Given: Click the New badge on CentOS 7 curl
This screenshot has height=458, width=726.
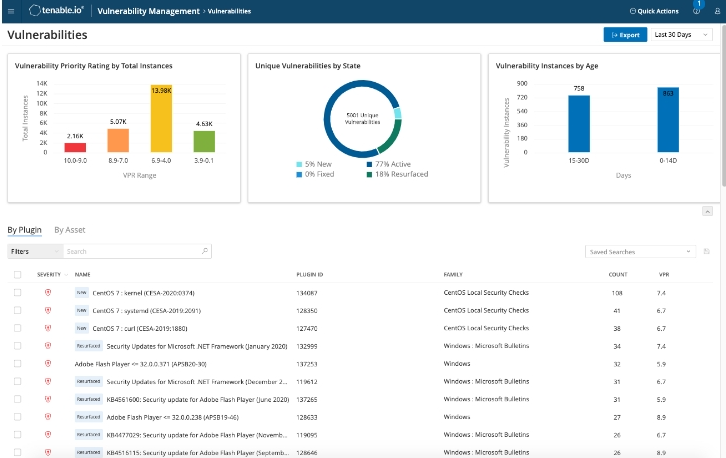Looking at the screenshot, I should pyautogui.click(x=81, y=328).
